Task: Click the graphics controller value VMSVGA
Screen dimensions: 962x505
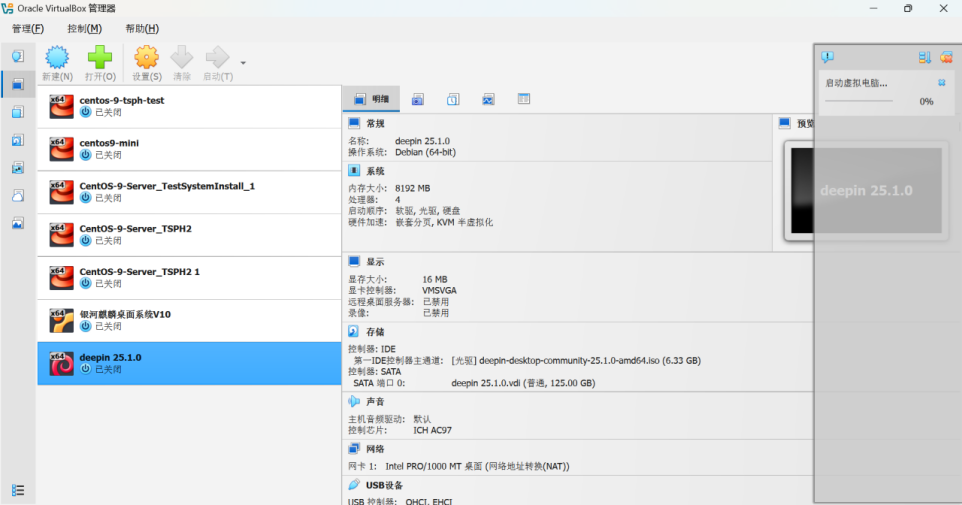Action: coord(439,290)
